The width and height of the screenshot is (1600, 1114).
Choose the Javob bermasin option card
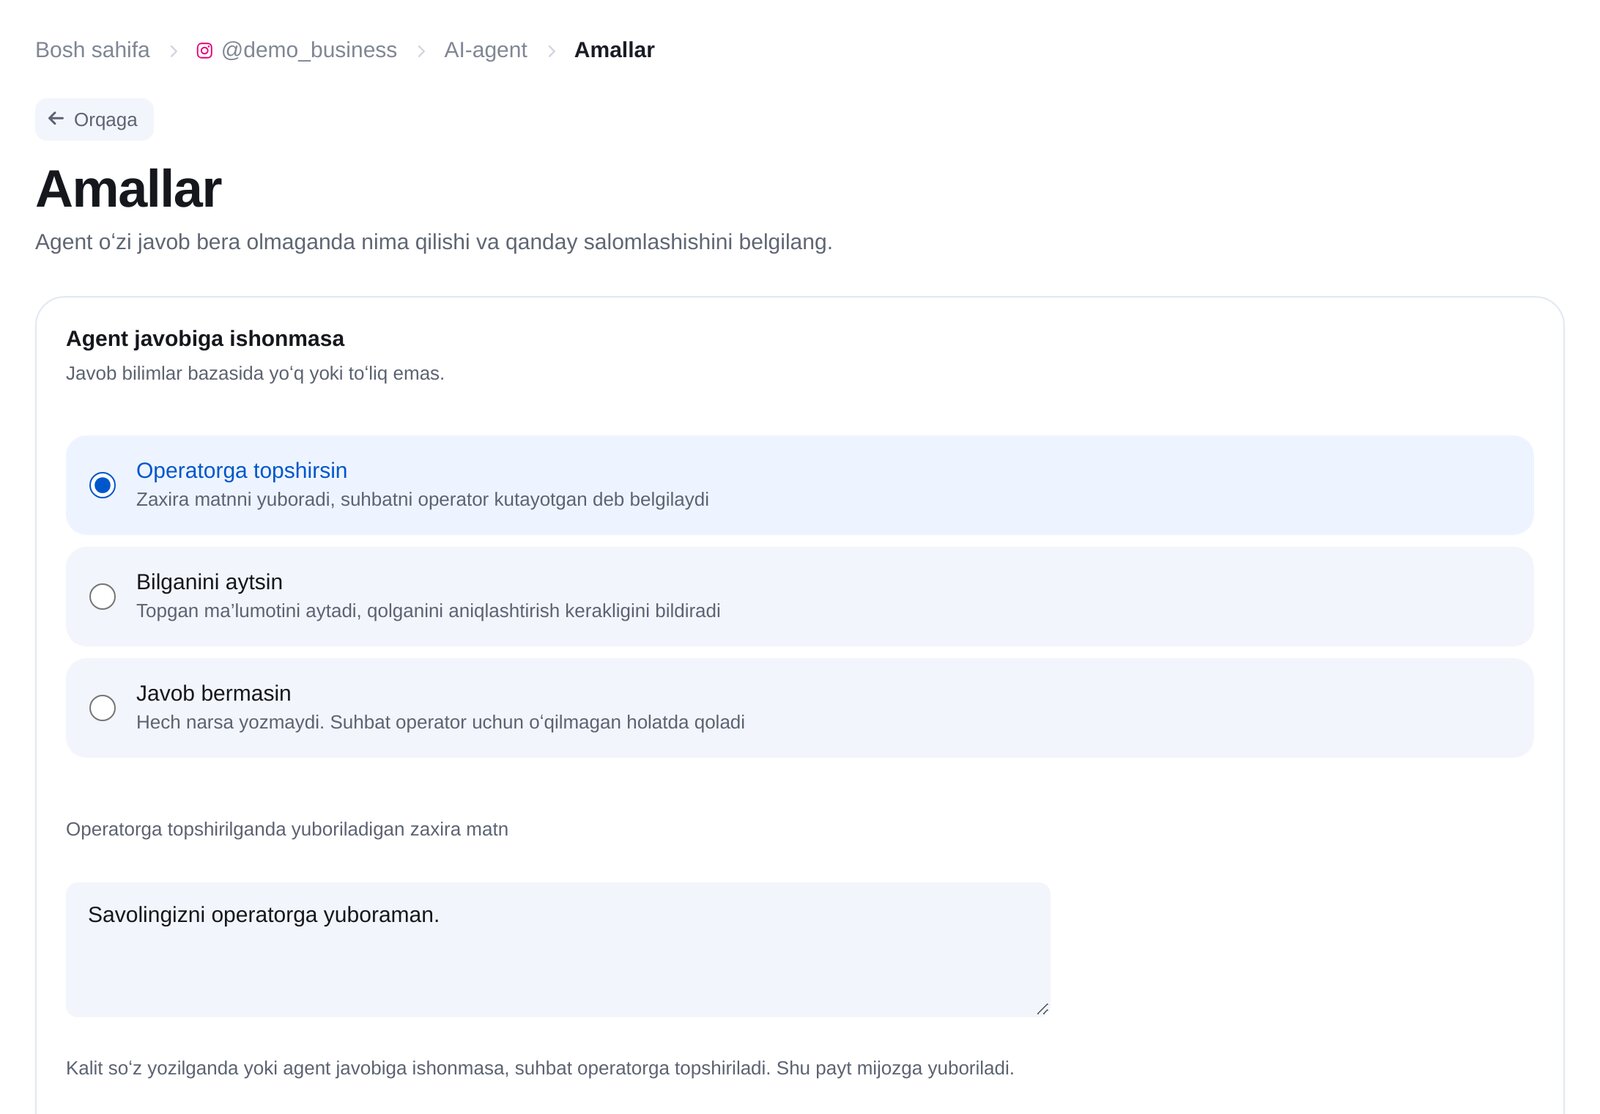(x=799, y=708)
